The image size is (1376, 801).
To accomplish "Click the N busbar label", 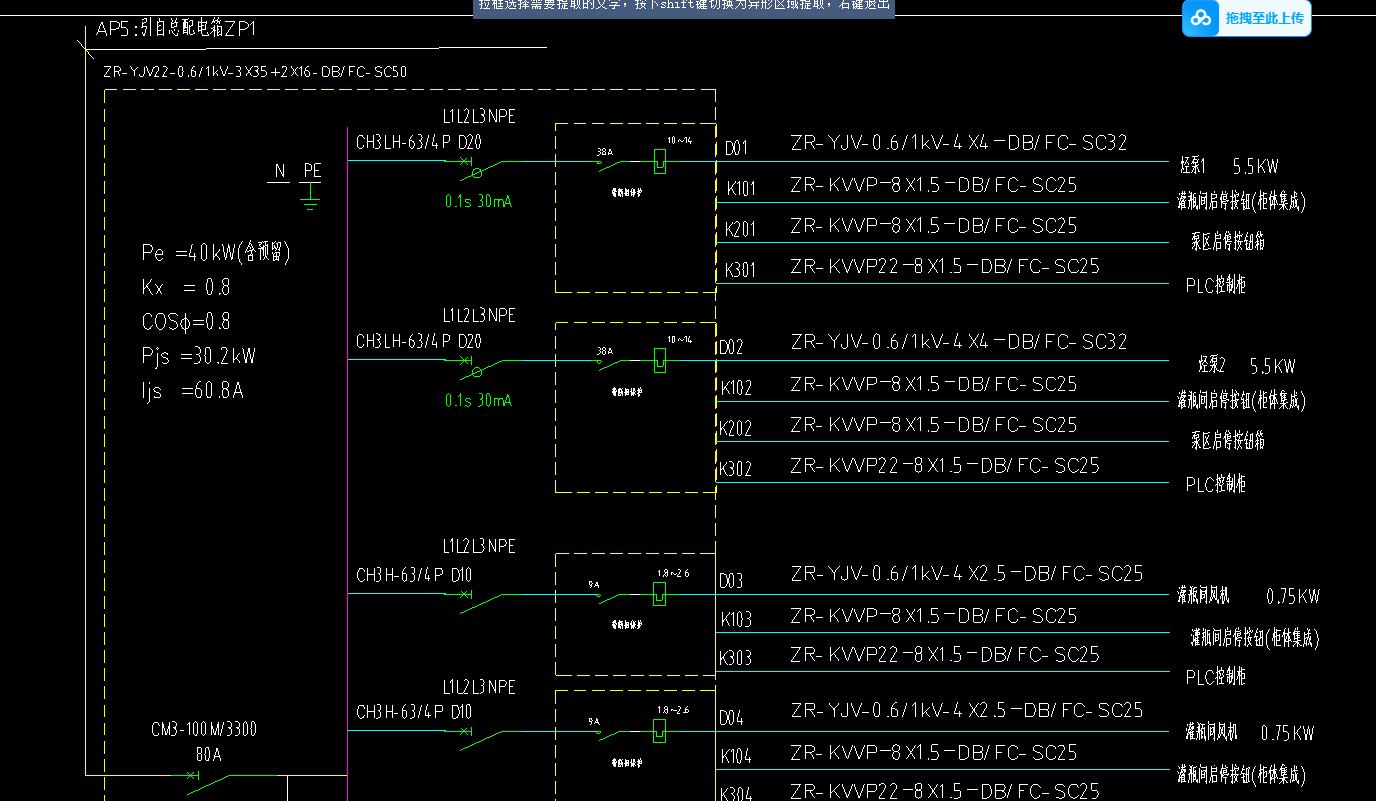I will click(x=281, y=171).
